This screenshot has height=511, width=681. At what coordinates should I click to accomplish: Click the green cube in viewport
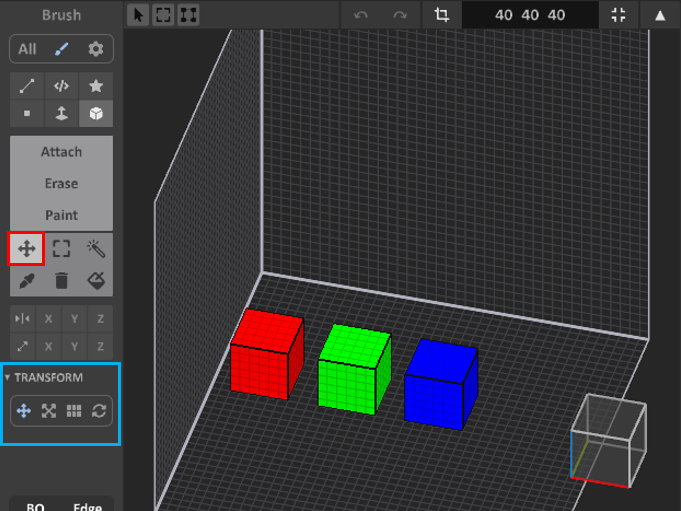pyautogui.click(x=354, y=369)
